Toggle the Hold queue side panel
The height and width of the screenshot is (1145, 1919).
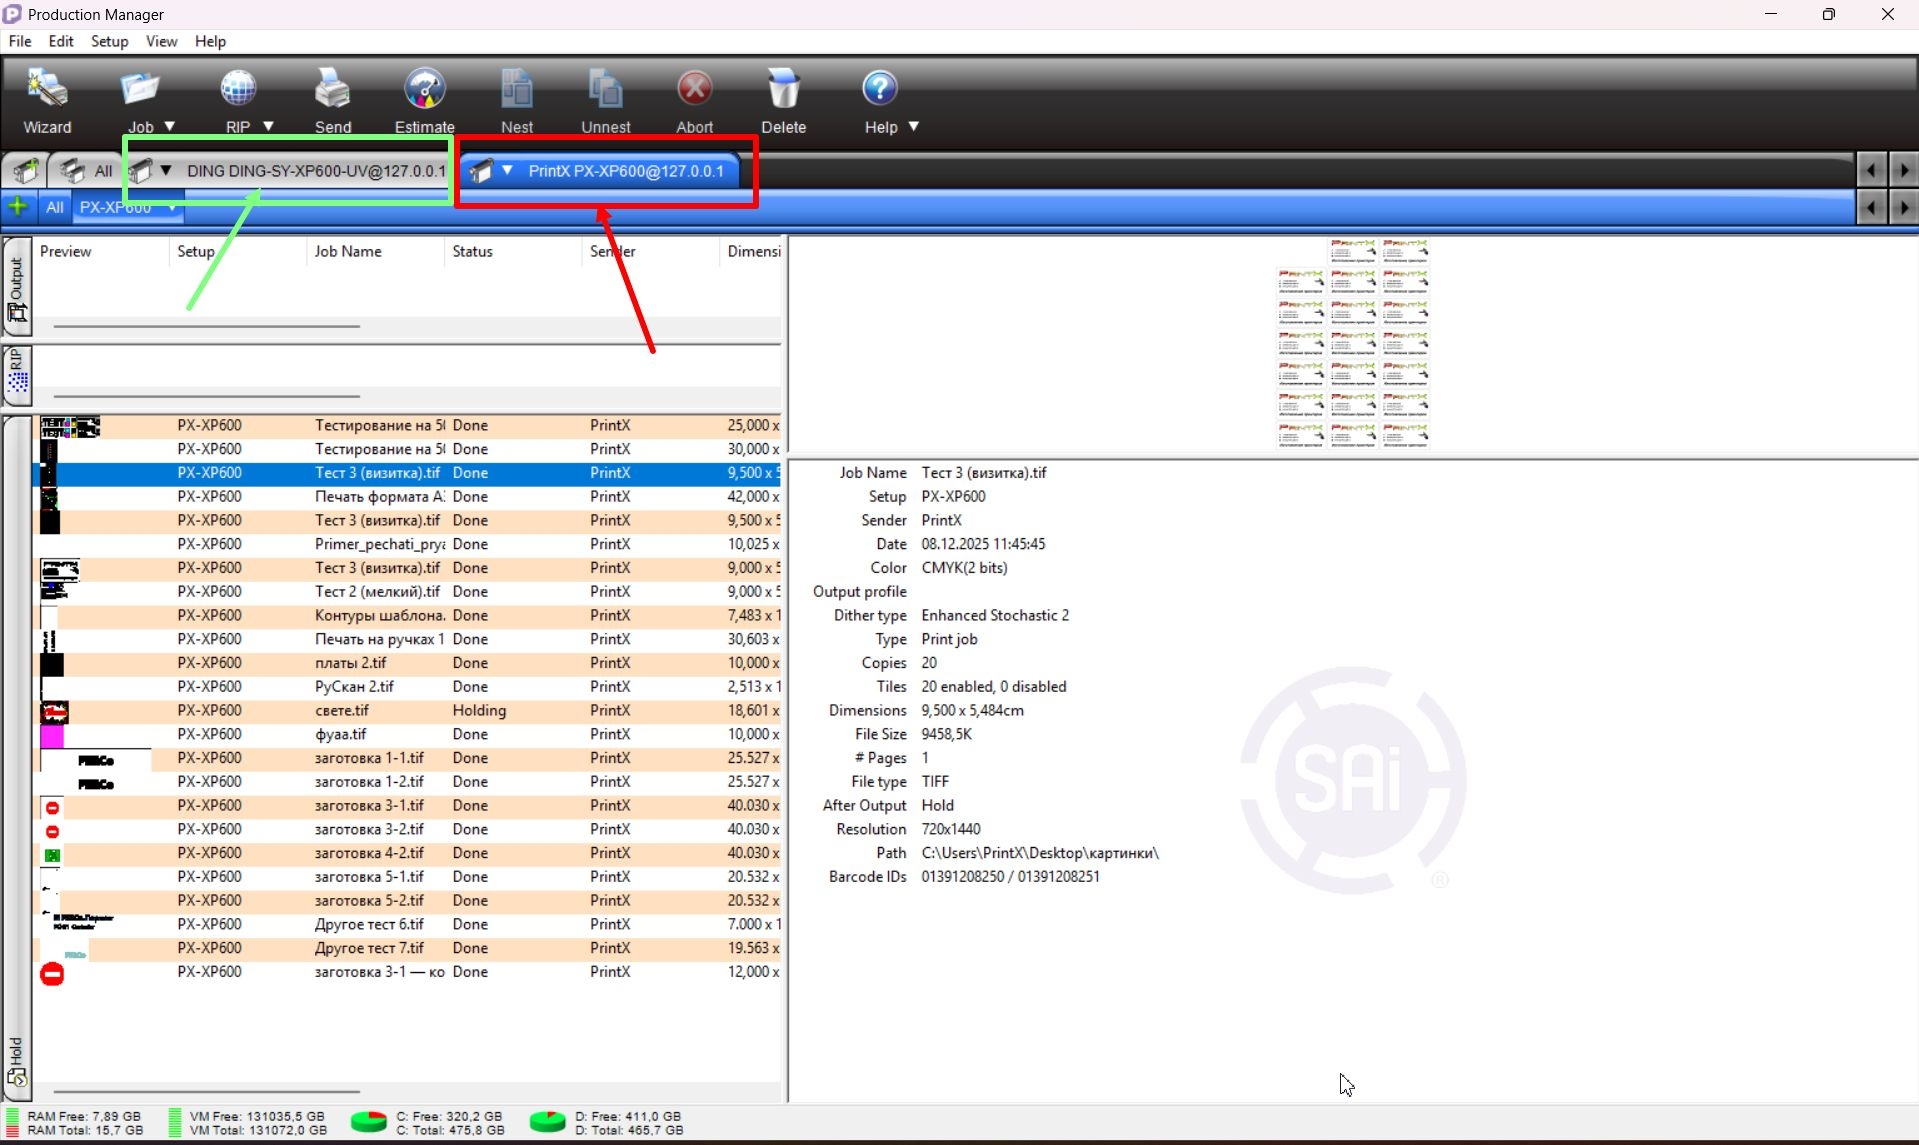pyautogui.click(x=16, y=1060)
